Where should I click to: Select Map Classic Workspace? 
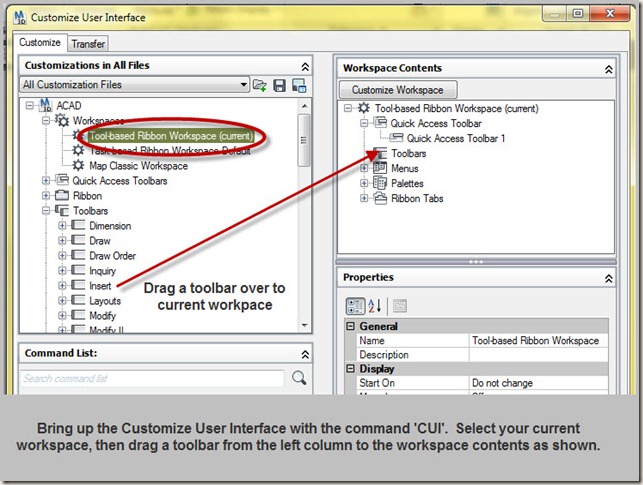click(138, 166)
